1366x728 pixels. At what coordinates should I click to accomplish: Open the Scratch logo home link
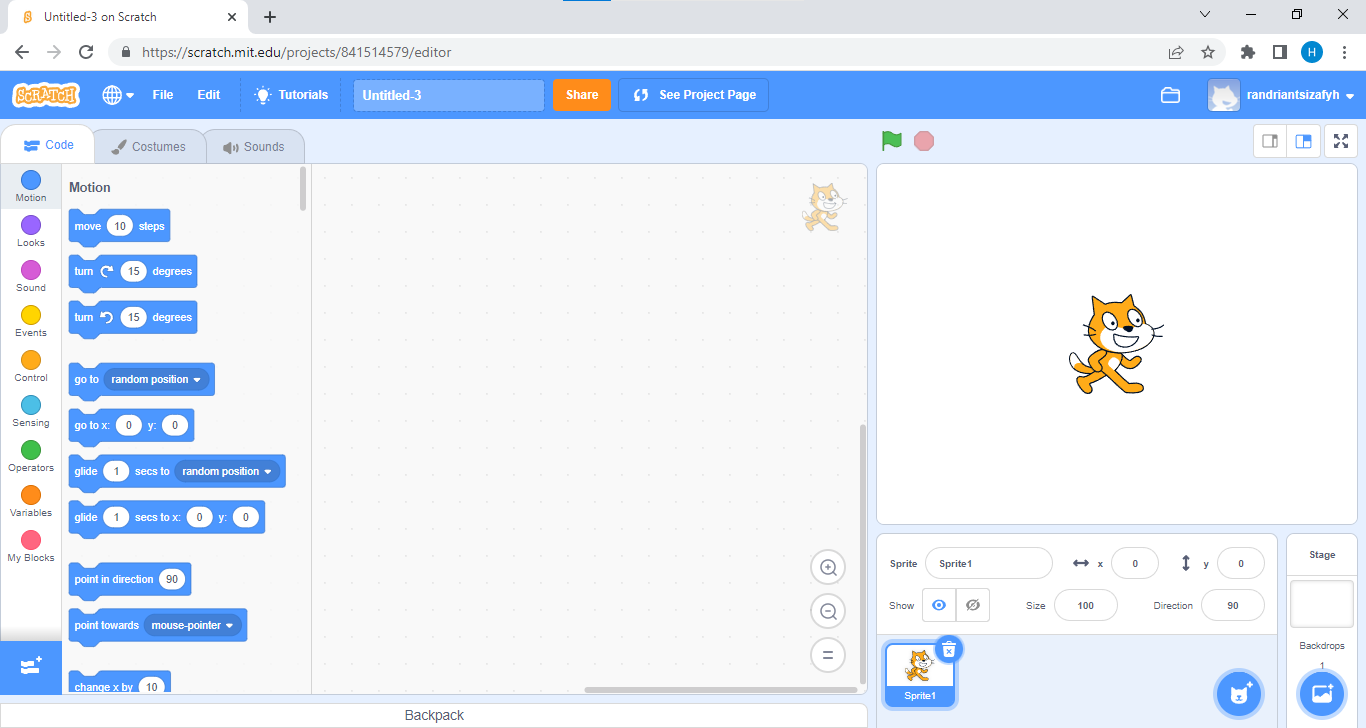click(x=45, y=95)
